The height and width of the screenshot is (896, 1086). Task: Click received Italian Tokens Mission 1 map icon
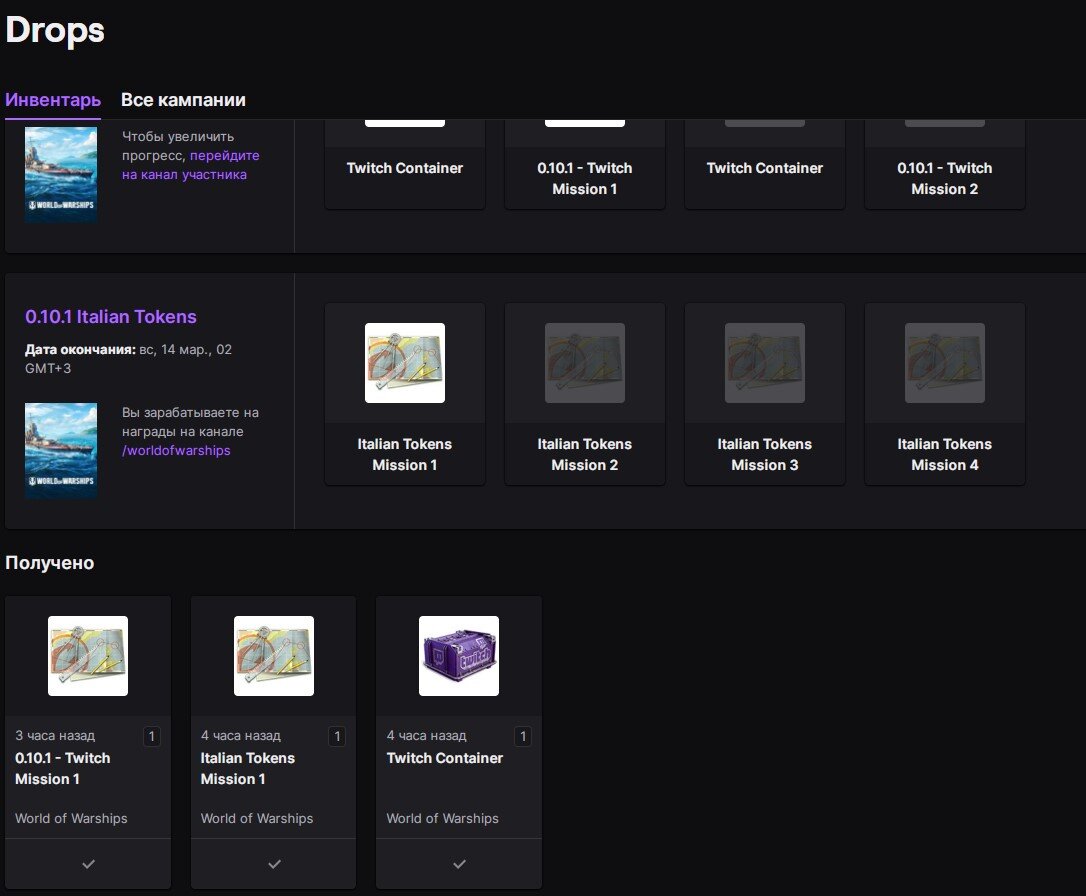pyautogui.click(x=274, y=656)
